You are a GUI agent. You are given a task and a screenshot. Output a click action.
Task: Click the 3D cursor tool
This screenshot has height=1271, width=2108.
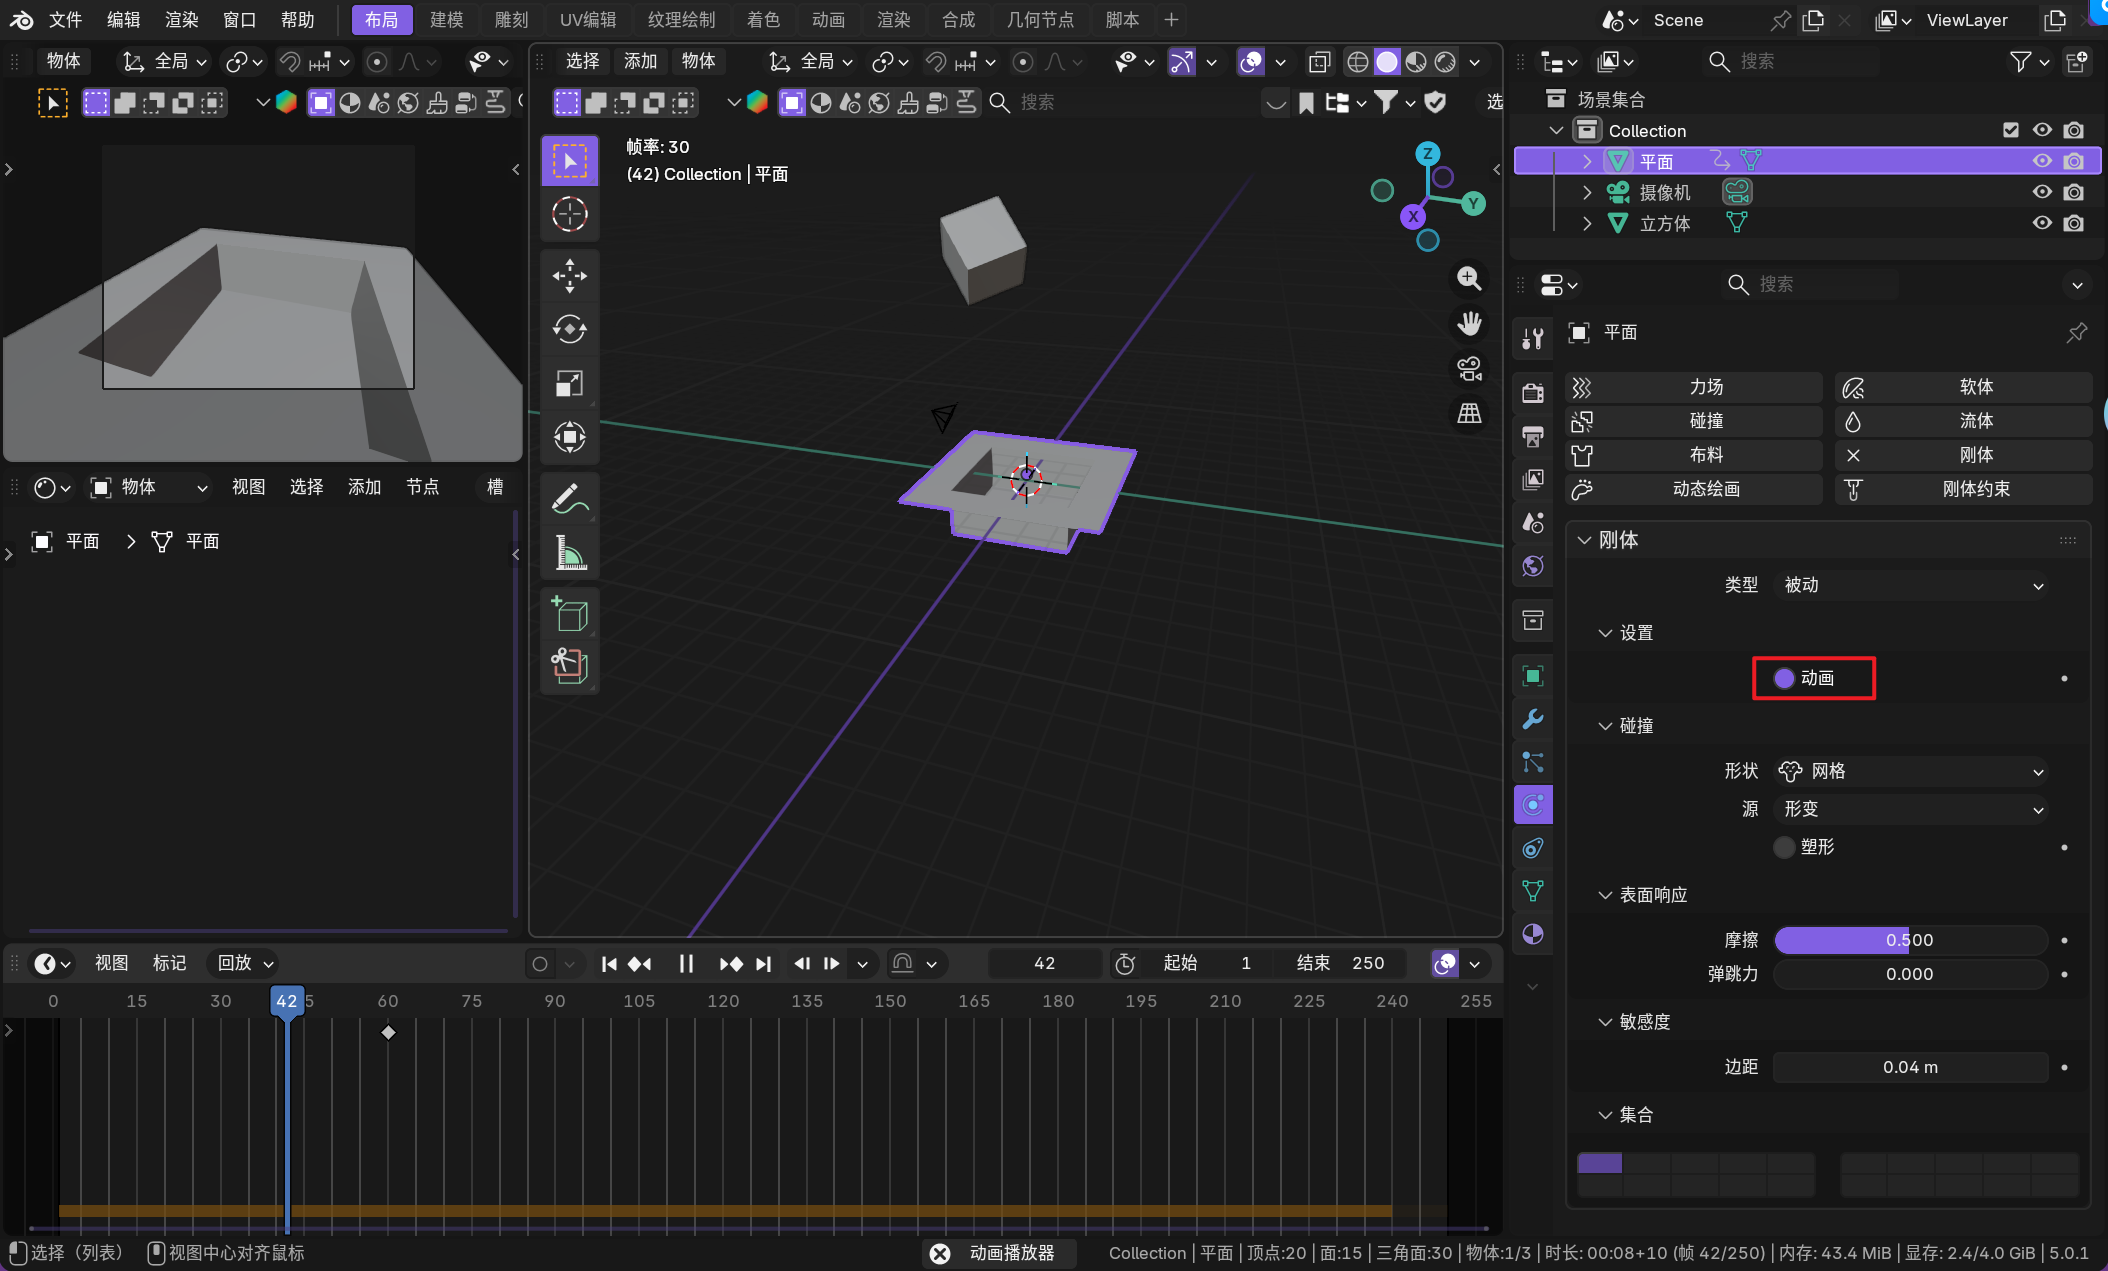coord(569,214)
